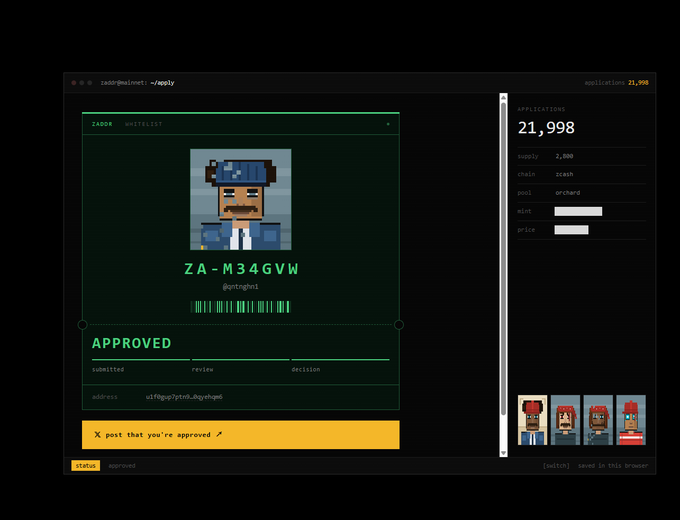680x520 pixels.
Task: Click the title bar path ~/apply
Action: click(x=162, y=83)
